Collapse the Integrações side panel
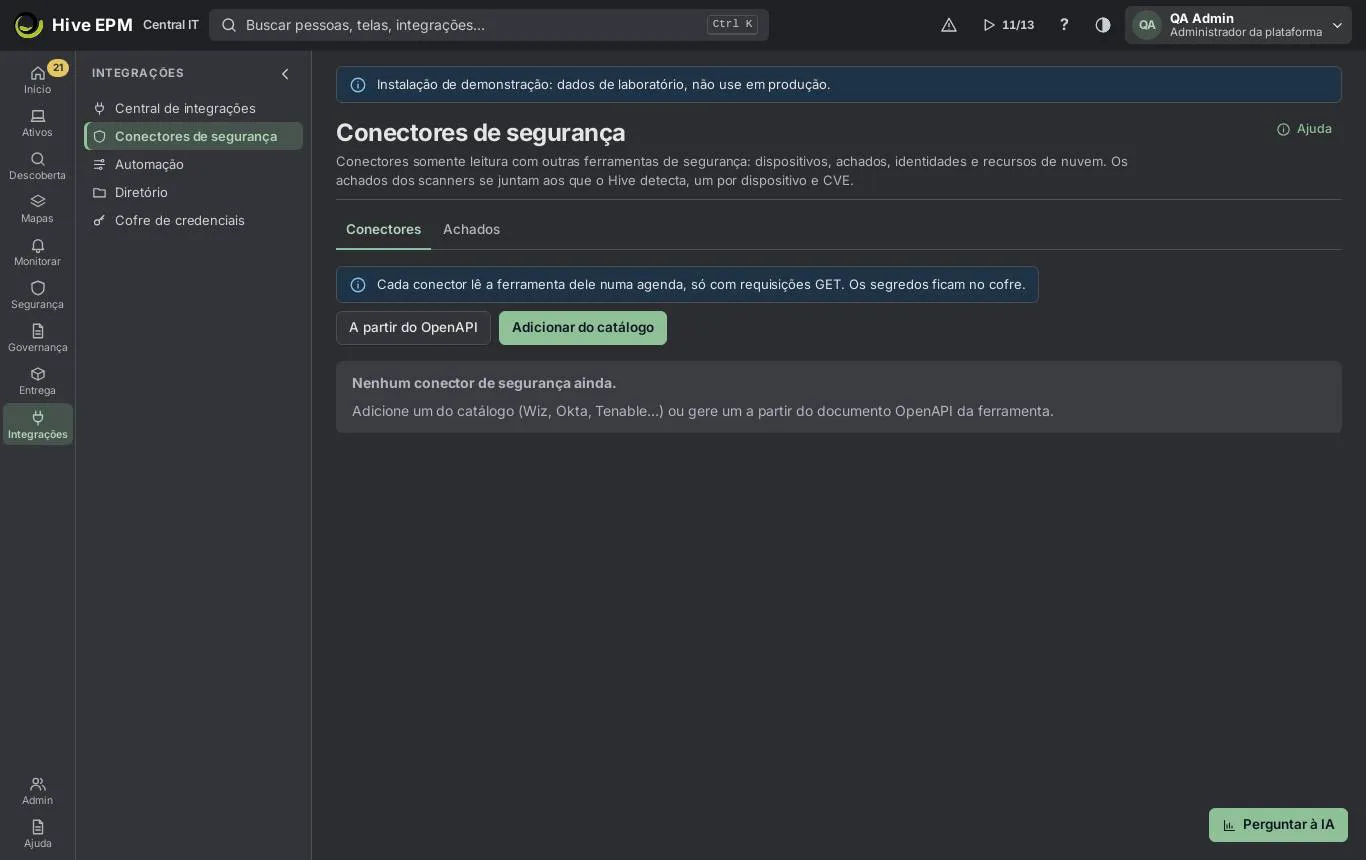Image resolution: width=1366 pixels, height=860 pixels. [285, 74]
